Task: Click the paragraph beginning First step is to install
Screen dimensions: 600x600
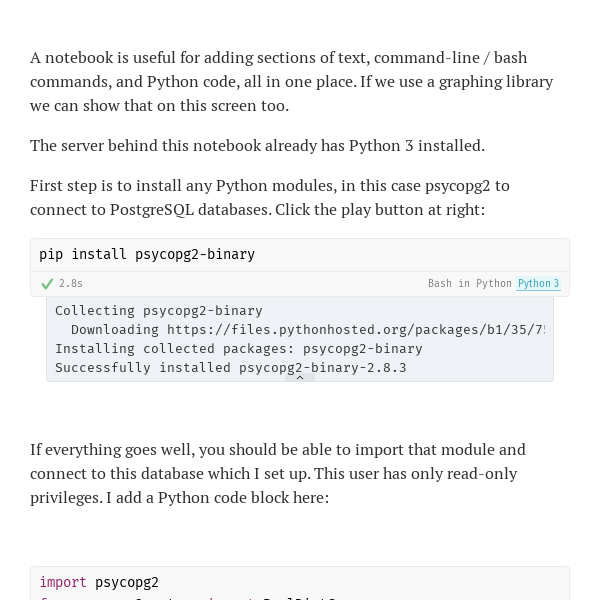Action: [270, 197]
